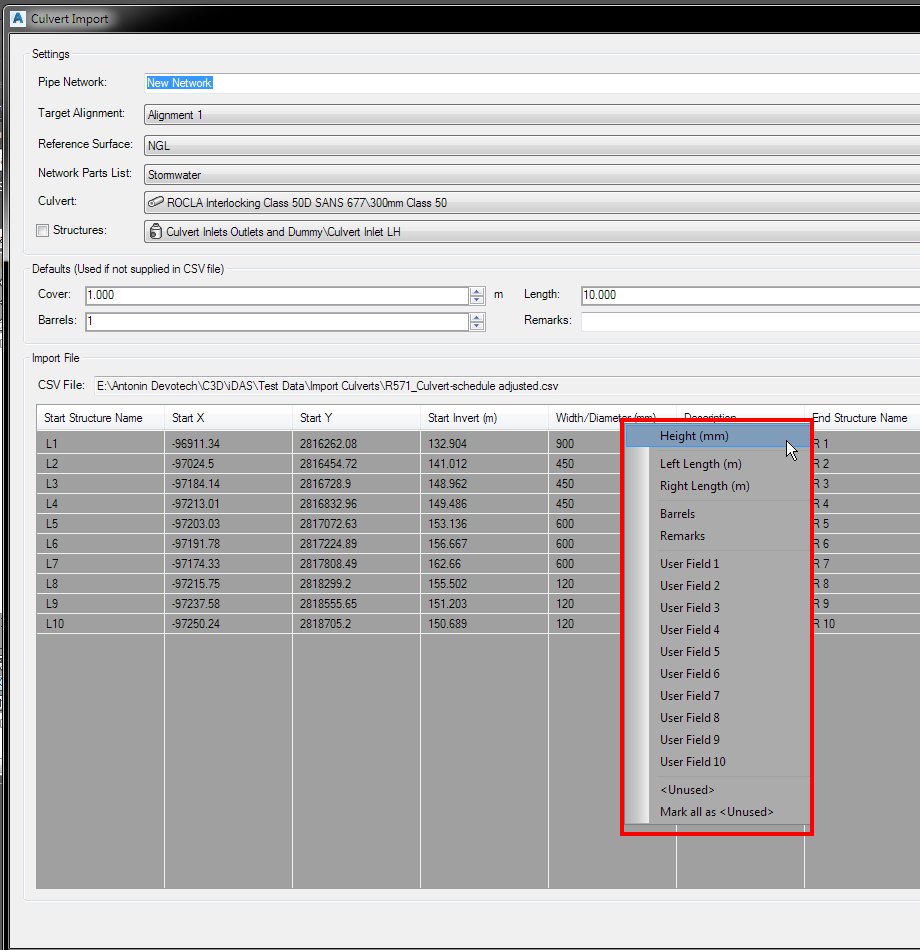Click the CSV File path field
920x950 pixels.
coord(507,386)
